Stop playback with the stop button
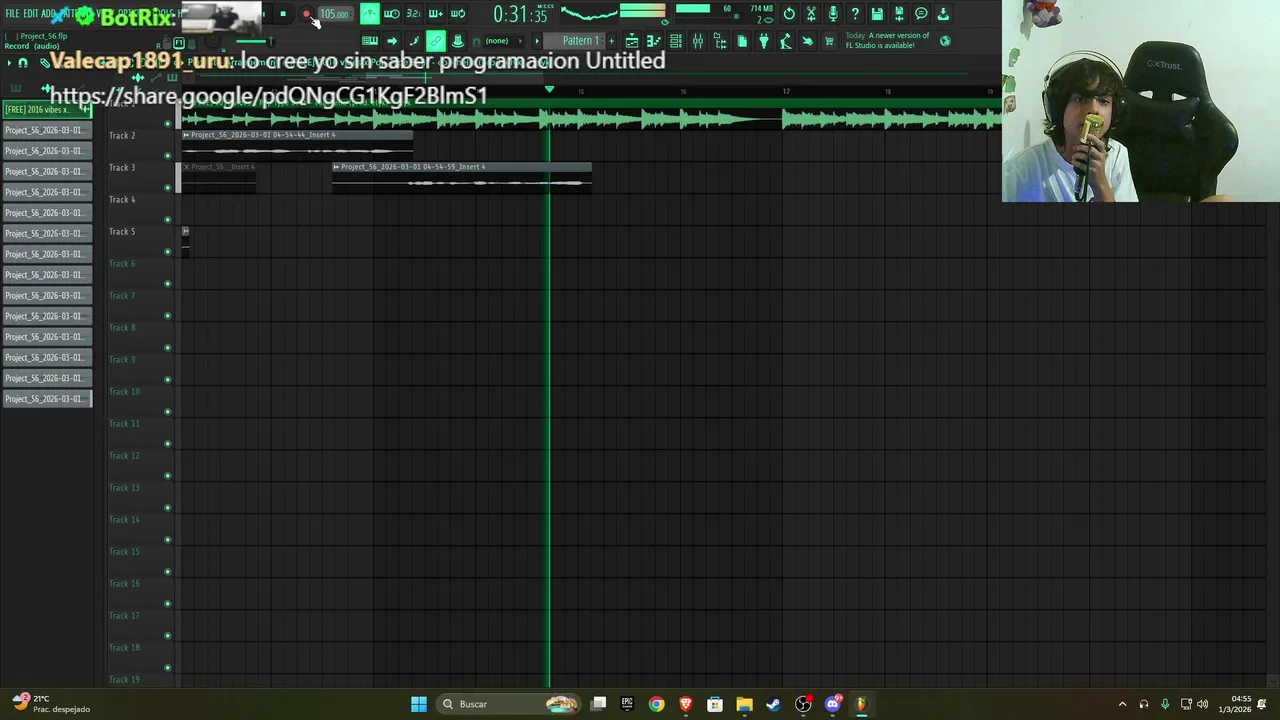 click(283, 14)
